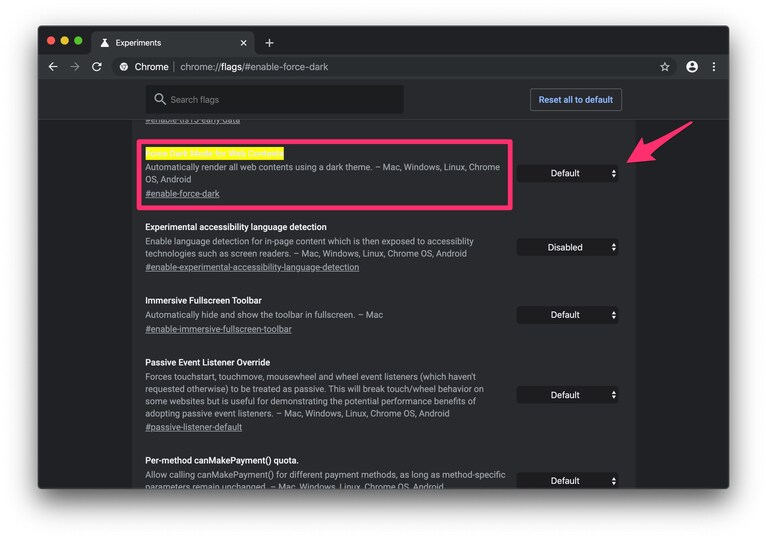This screenshot has height=539, width=767.
Task: Open the canMakePayment quota dropdown
Action: point(567,481)
